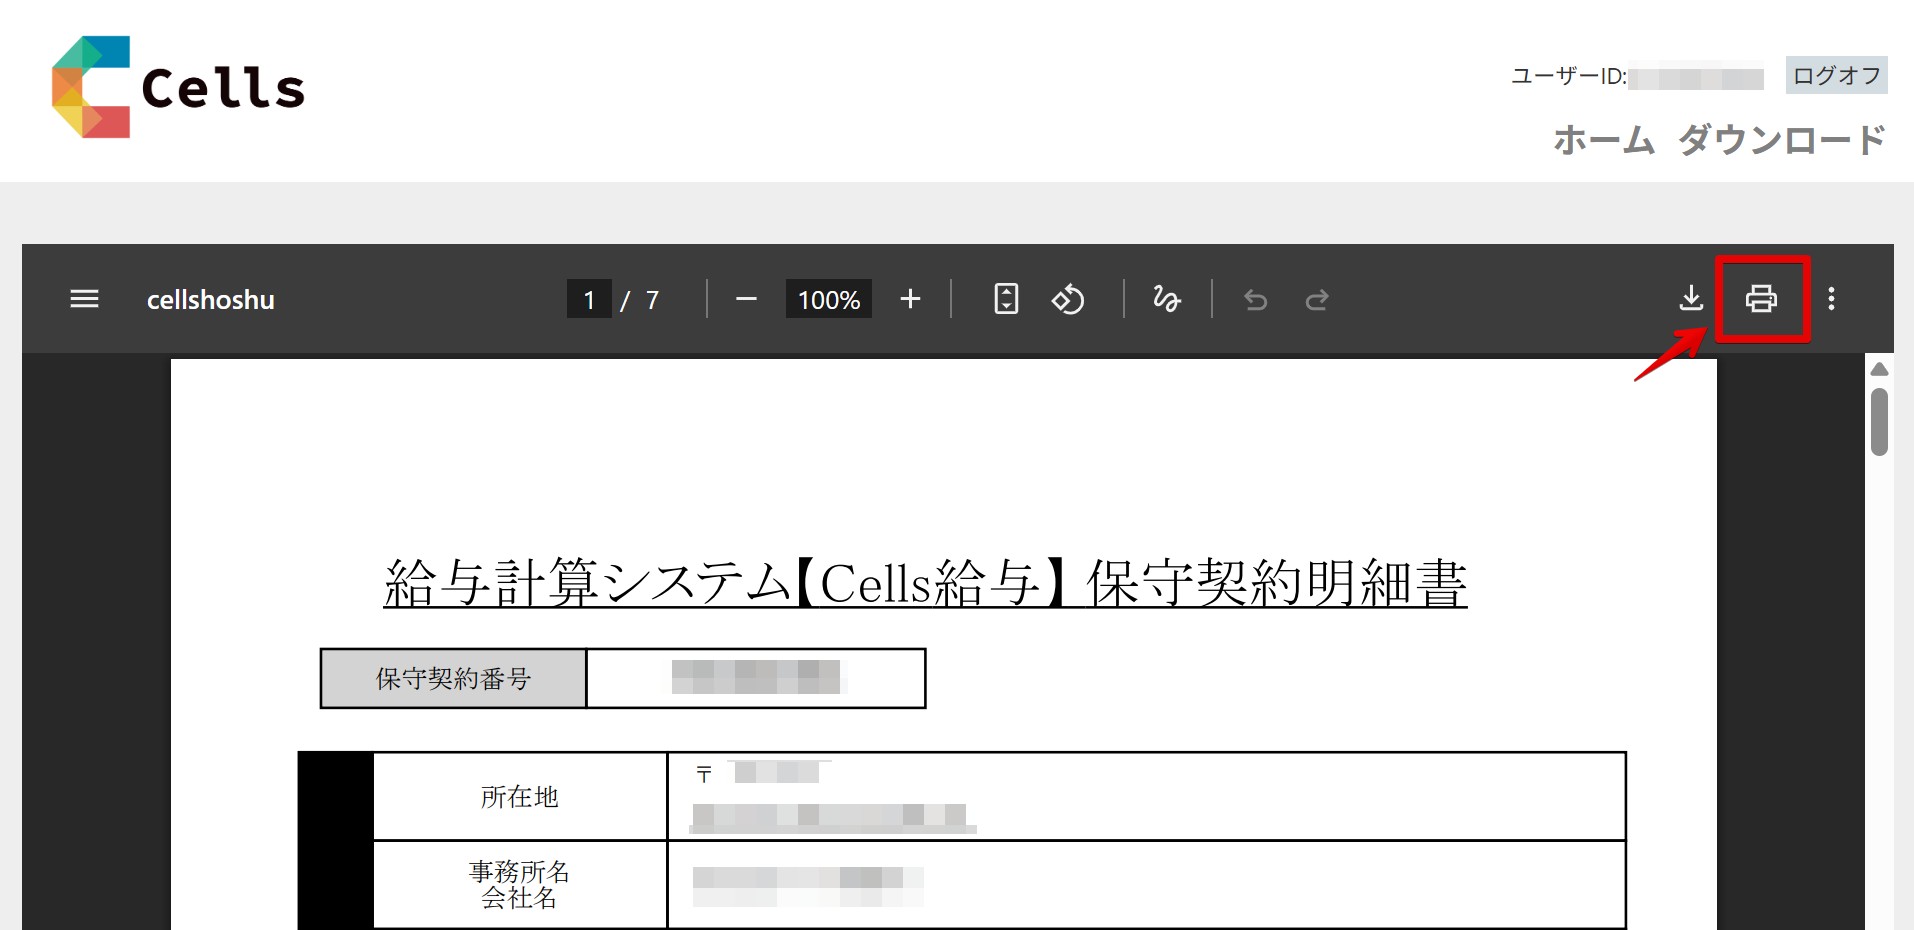The image size is (1914, 930).
Task: Click the scrollbar up arrow
Action: [x=1879, y=370]
